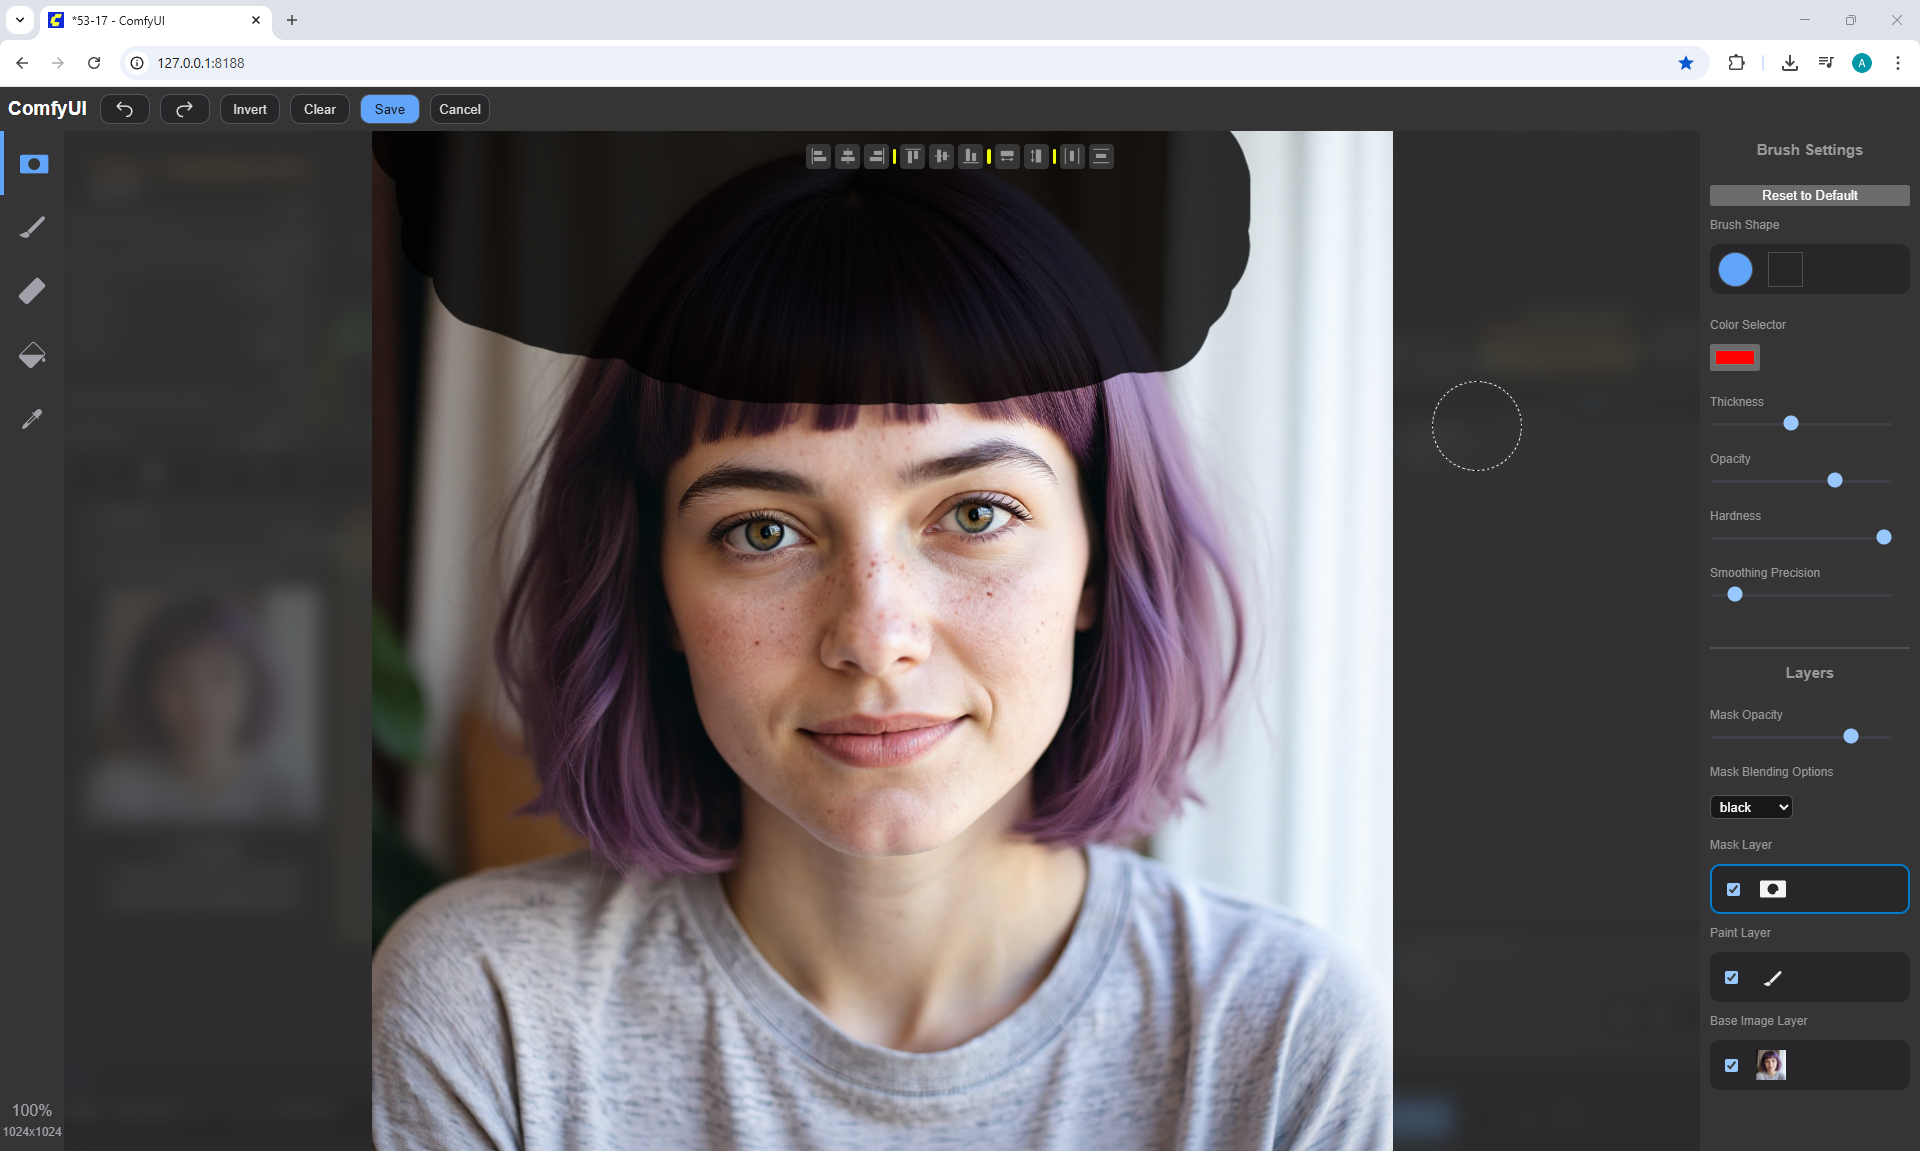
Task: Click the Base Image Layer thumbnail
Action: [1771, 1065]
